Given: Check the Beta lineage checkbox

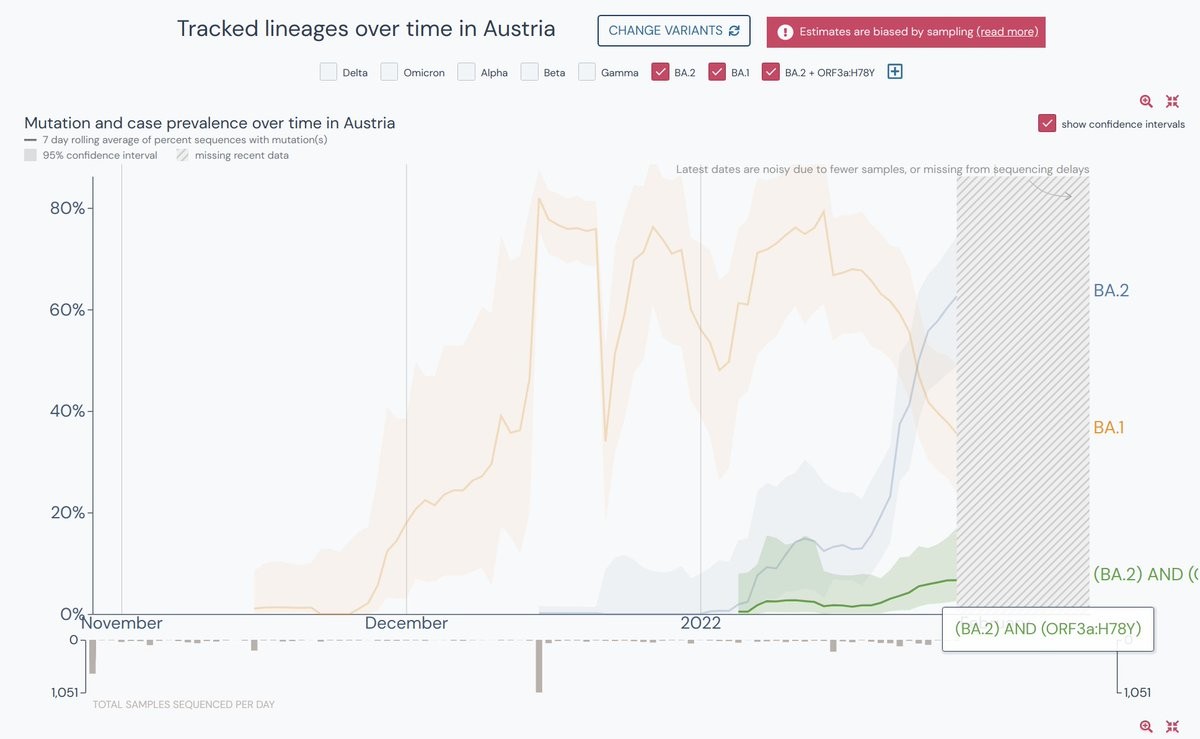Looking at the screenshot, I should tap(530, 72).
